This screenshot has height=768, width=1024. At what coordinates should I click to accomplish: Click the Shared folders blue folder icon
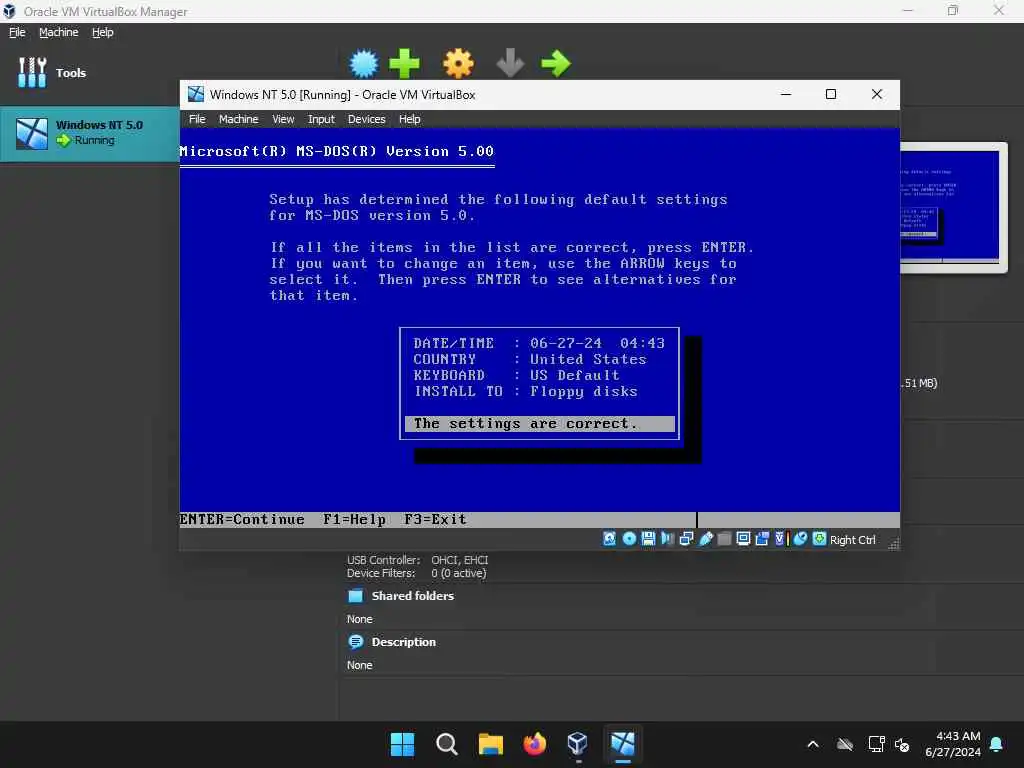(x=355, y=596)
